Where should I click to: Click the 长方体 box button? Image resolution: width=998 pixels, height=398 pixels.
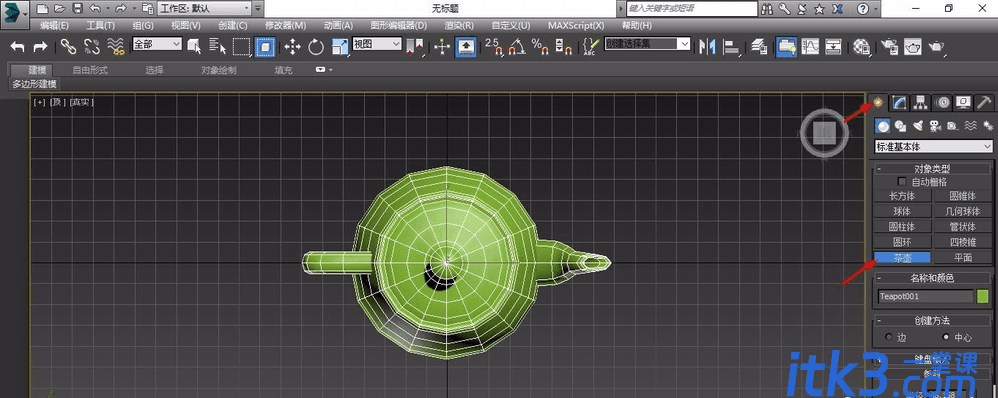(x=902, y=196)
